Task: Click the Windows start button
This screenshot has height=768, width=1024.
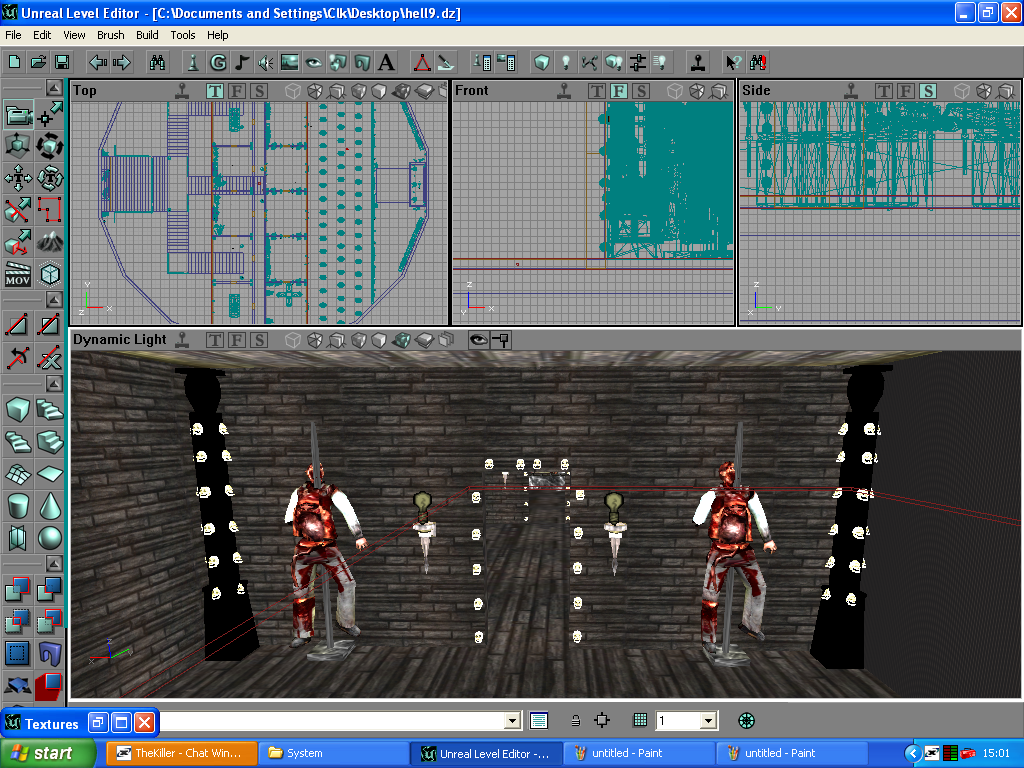Action: (x=48, y=753)
